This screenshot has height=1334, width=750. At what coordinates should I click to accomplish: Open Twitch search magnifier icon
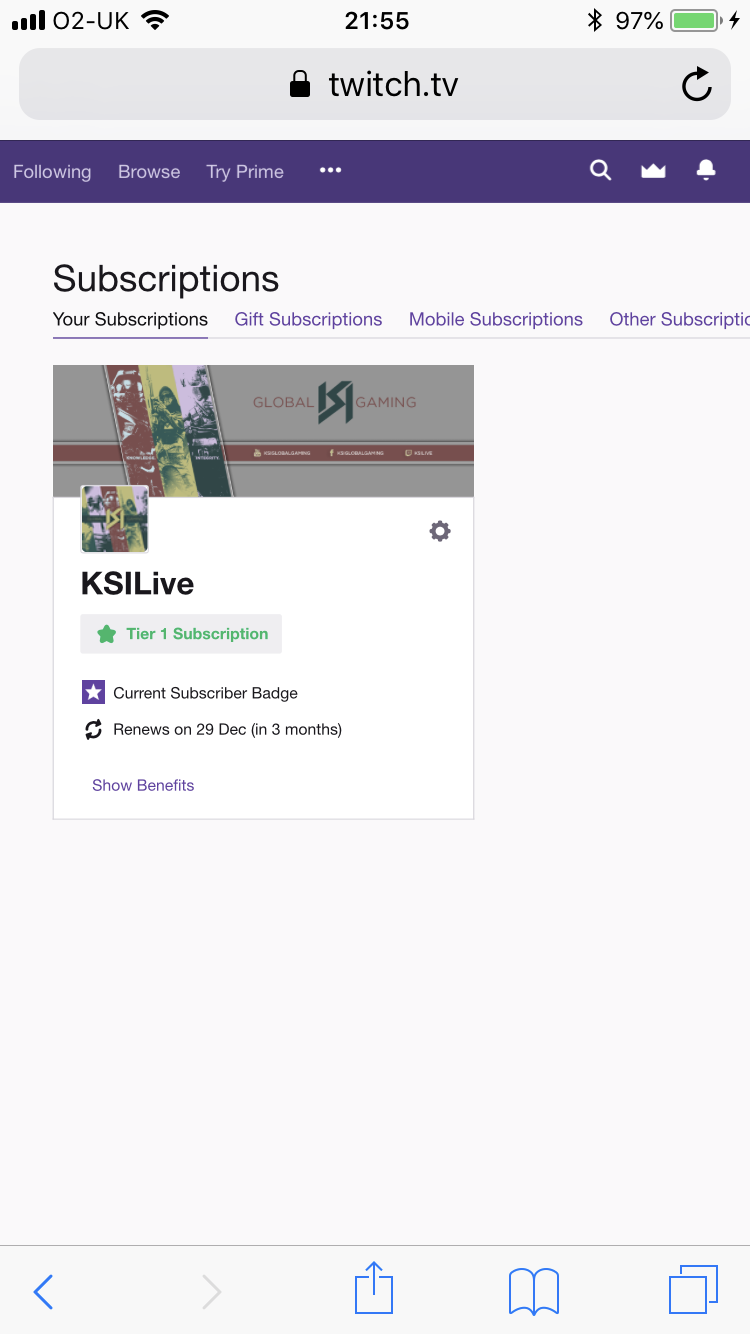(x=600, y=171)
